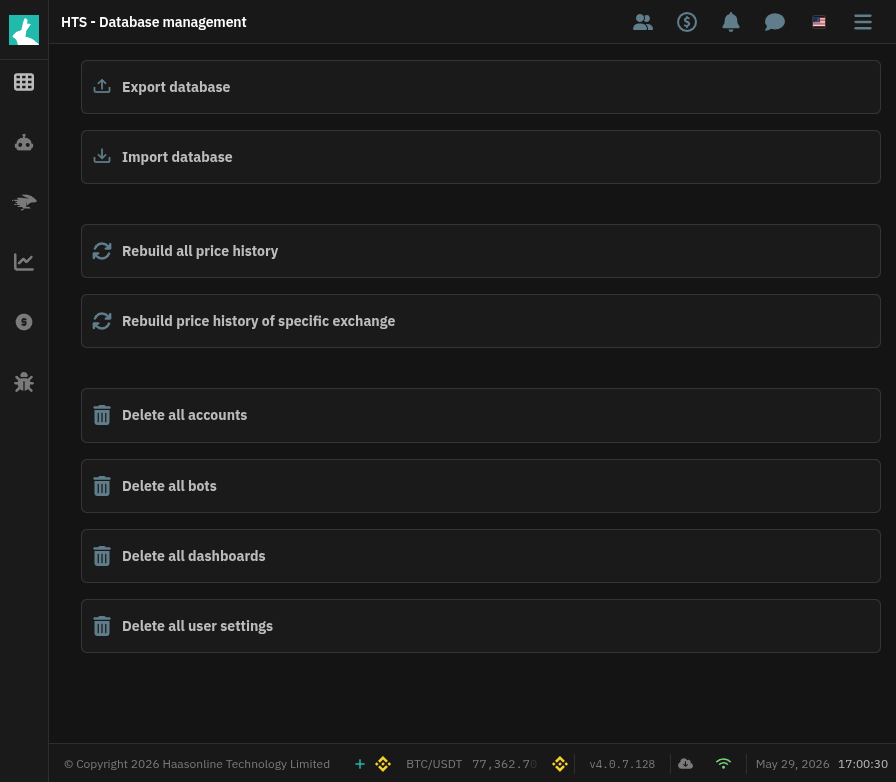896x782 pixels.
Task: Click the Binance icon right of the price
Action: (560, 764)
